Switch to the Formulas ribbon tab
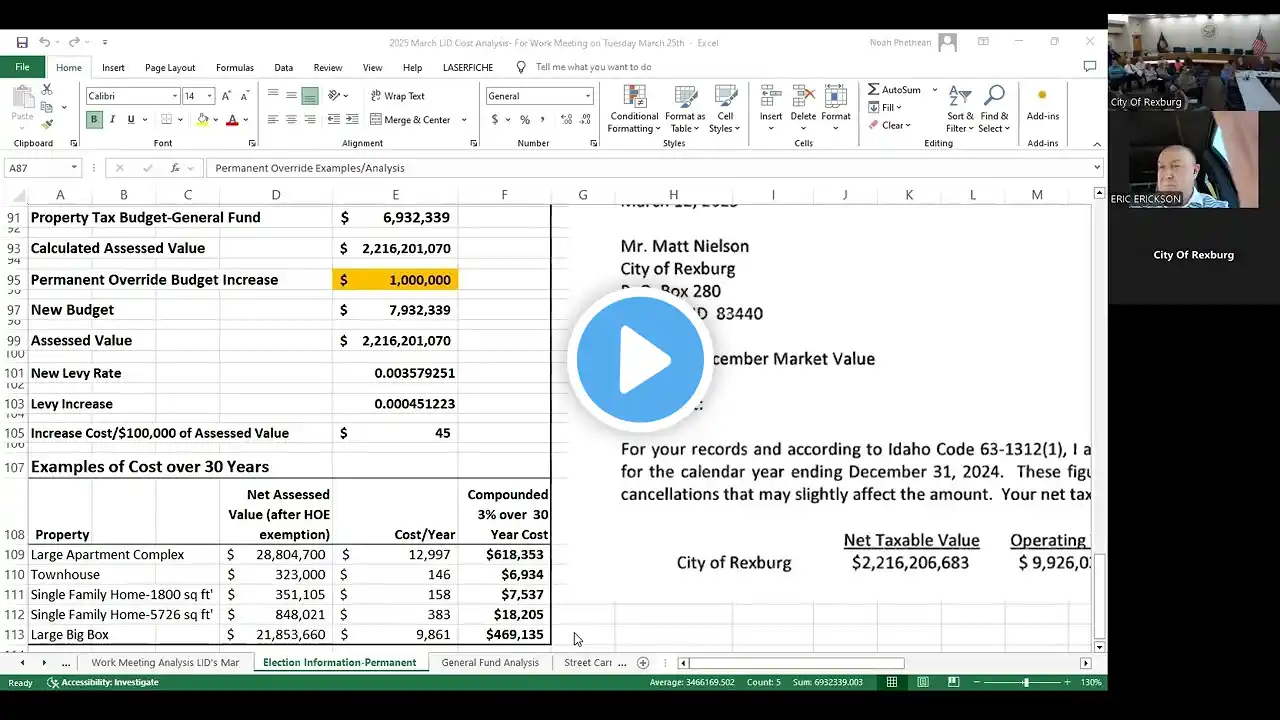The image size is (1280, 720). [235, 67]
